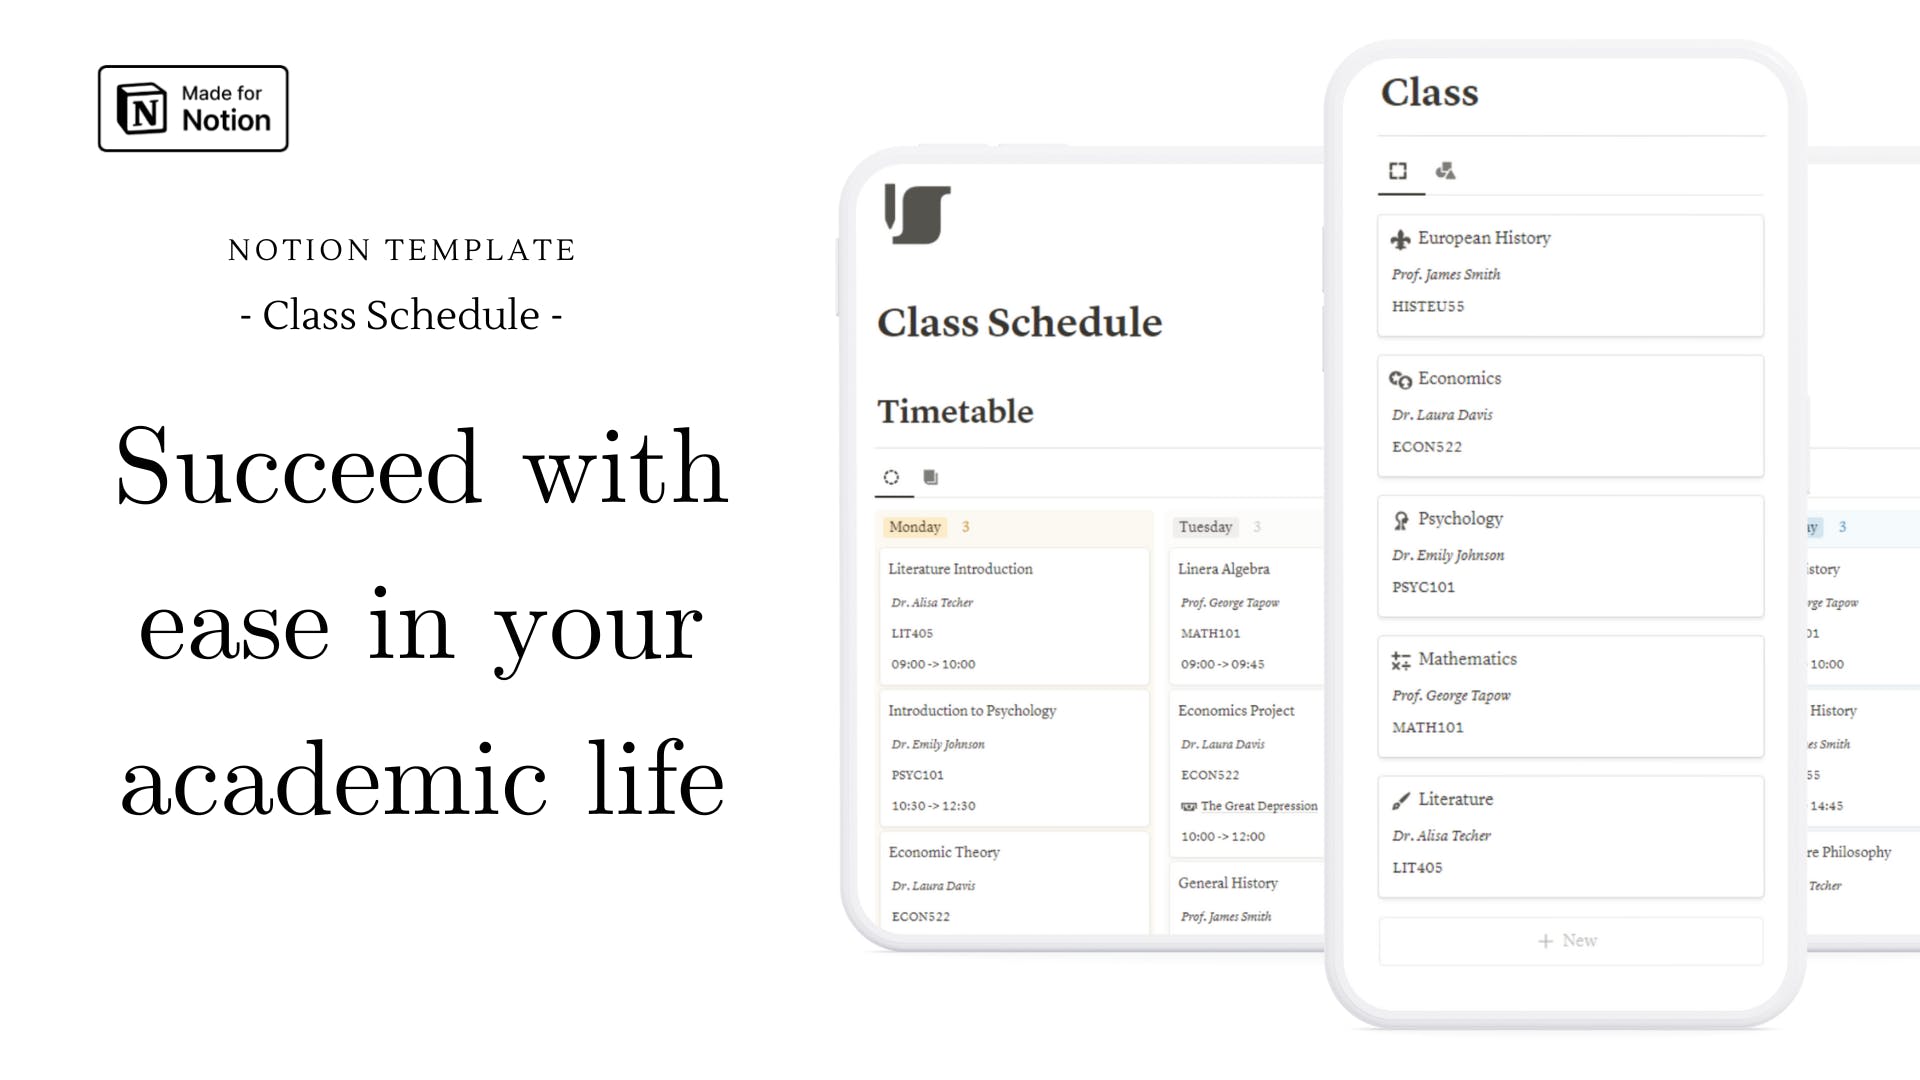This screenshot has width=1920, height=1080.
Task: Toggle the table/grid view icon in timetable
Action: (930, 476)
